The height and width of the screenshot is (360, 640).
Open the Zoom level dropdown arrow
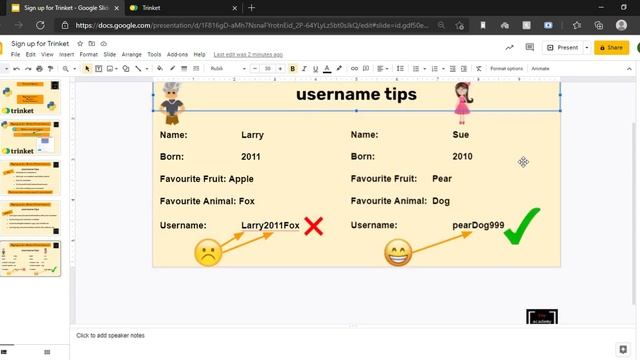coord(74,69)
